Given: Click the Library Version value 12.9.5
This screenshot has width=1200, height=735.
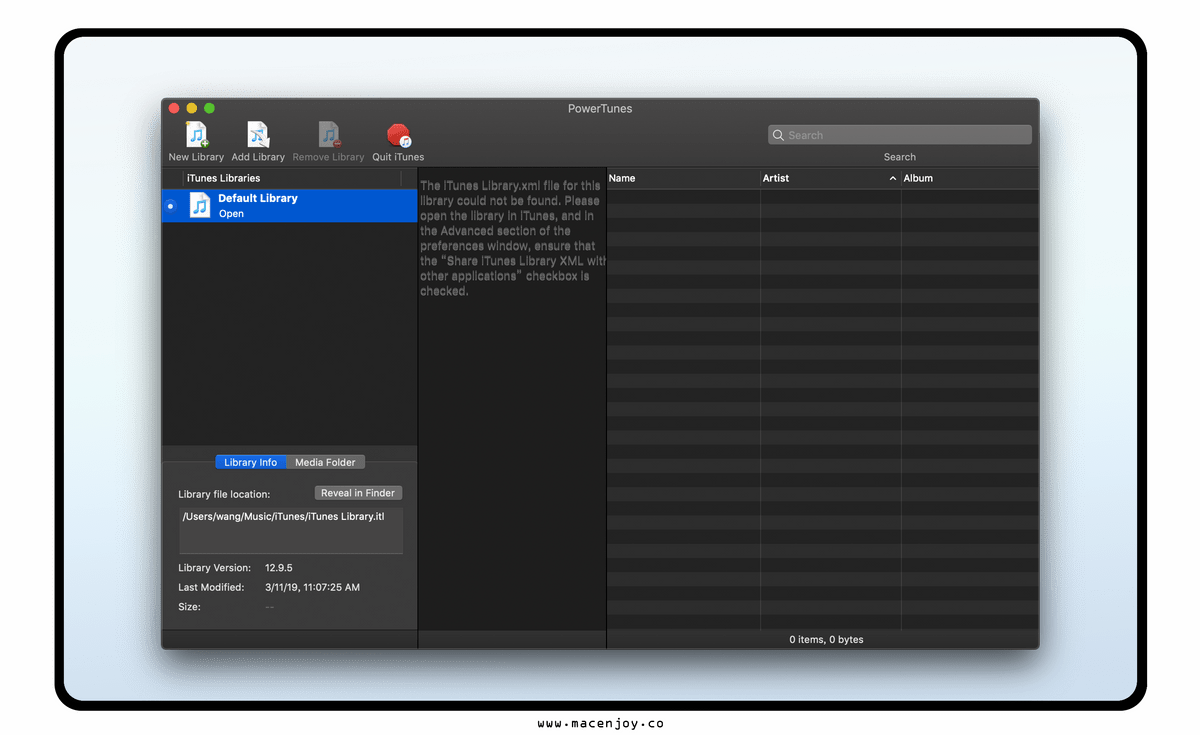Looking at the screenshot, I should pos(279,568).
